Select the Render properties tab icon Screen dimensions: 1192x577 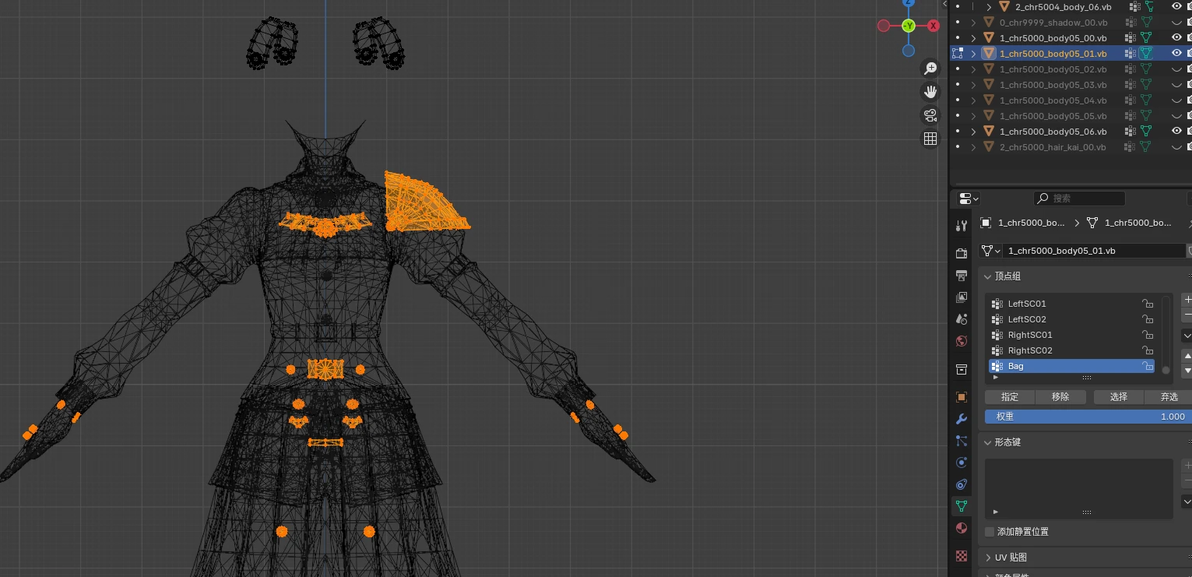961,253
